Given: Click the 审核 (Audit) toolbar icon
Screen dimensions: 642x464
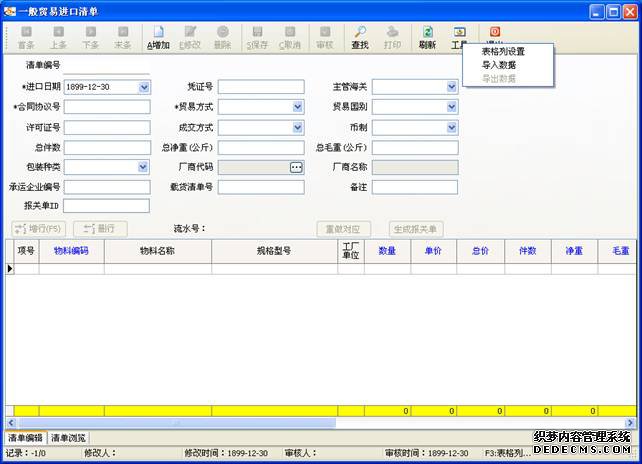Looking at the screenshot, I should click(325, 38).
